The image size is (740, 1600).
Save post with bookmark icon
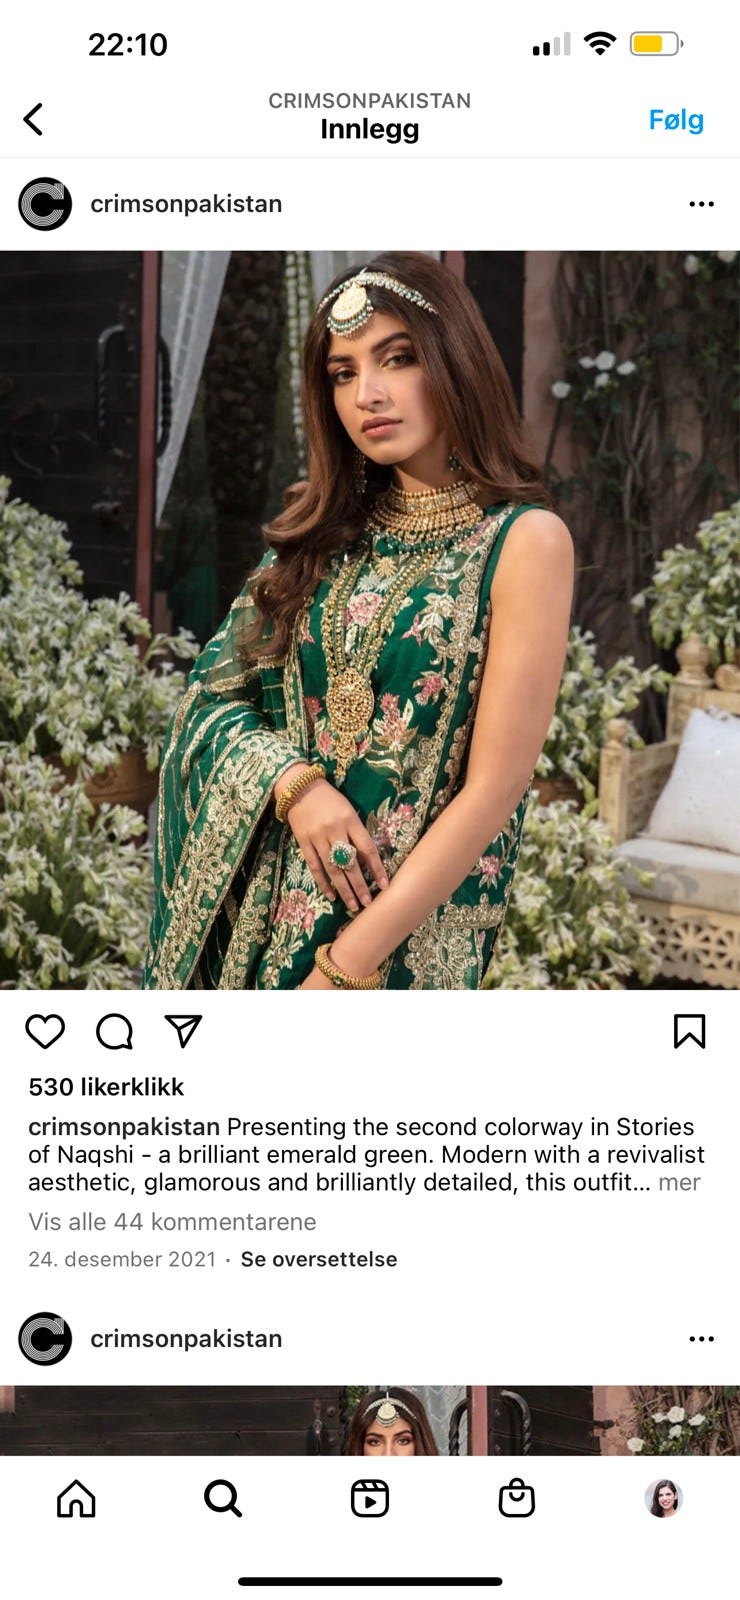[x=689, y=1031]
